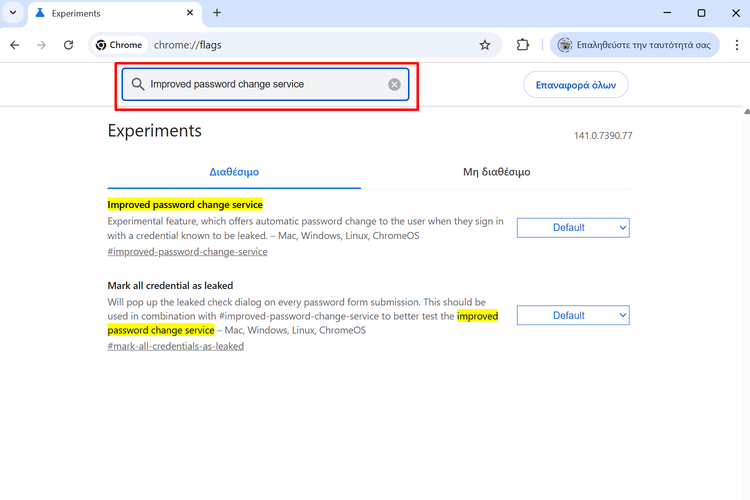The image size is (750, 500).
Task: Focus the flags search input field
Action: coord(265,84)
